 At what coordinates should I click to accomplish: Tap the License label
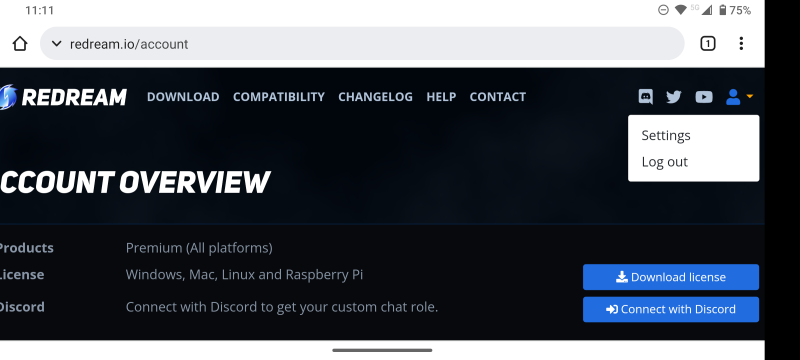(22, 275)
